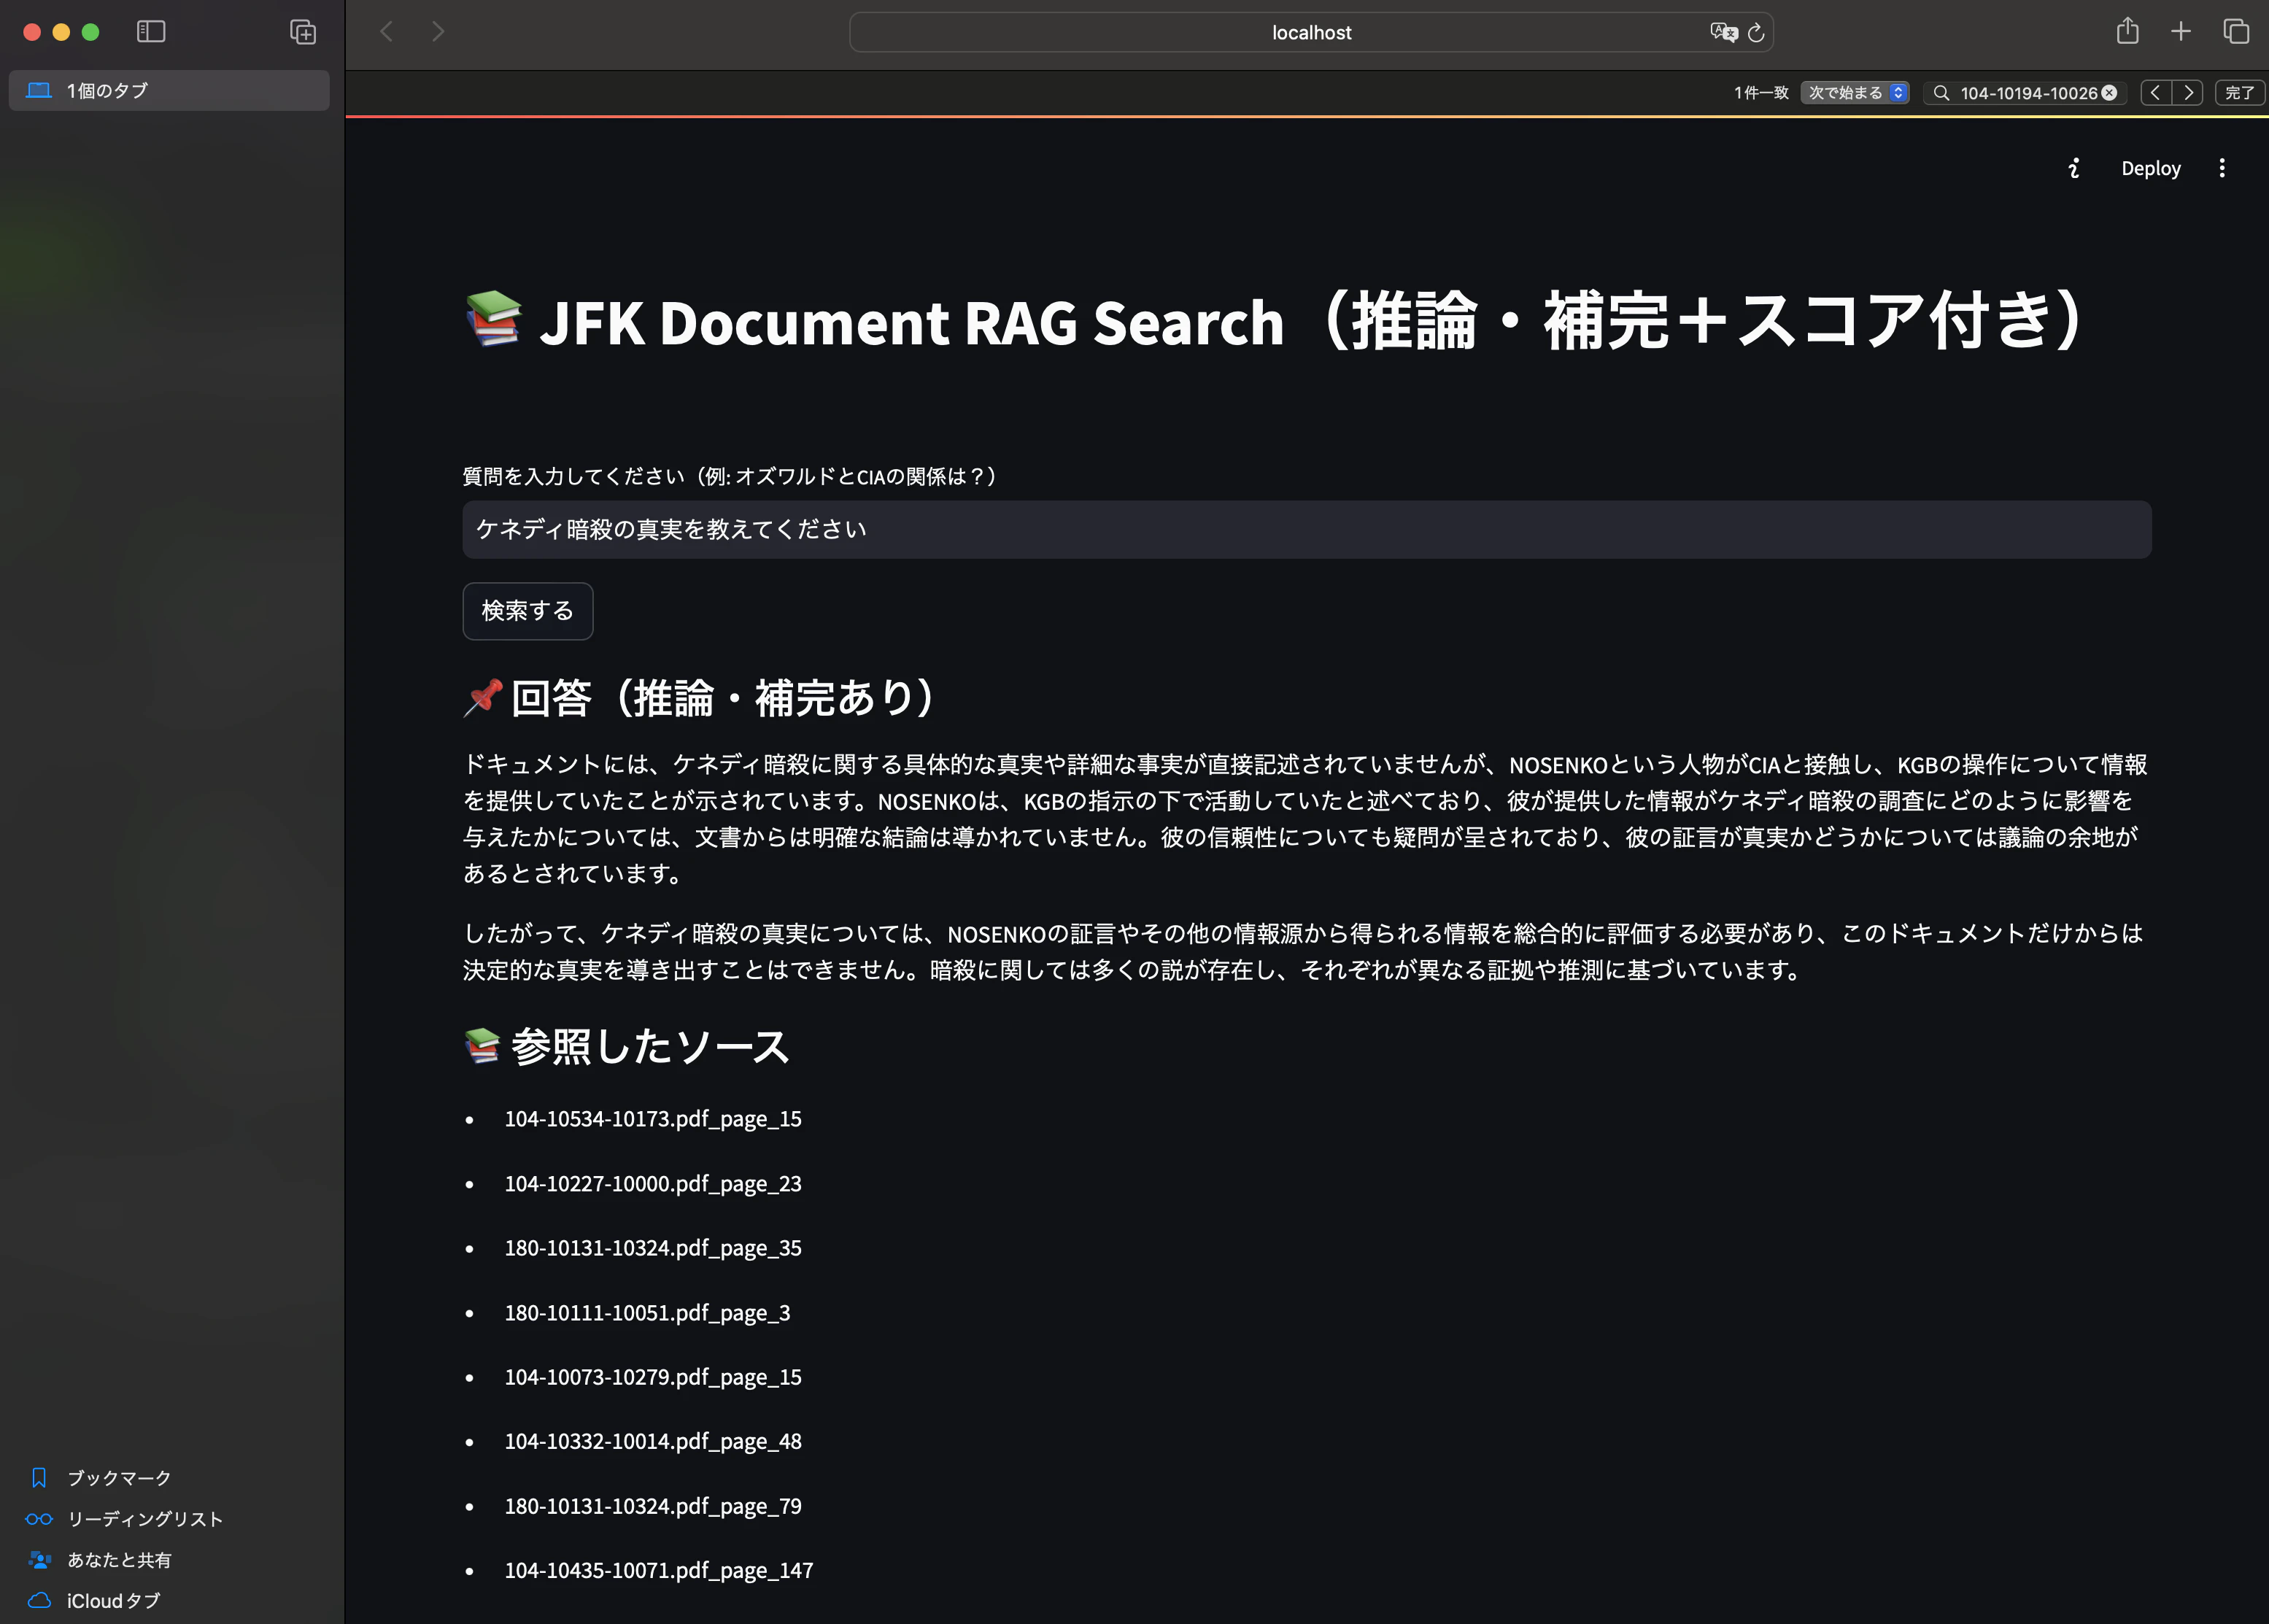Select the 1個のタブ sidebar item
The image size is (2269, 1624).
click(169, 90)
